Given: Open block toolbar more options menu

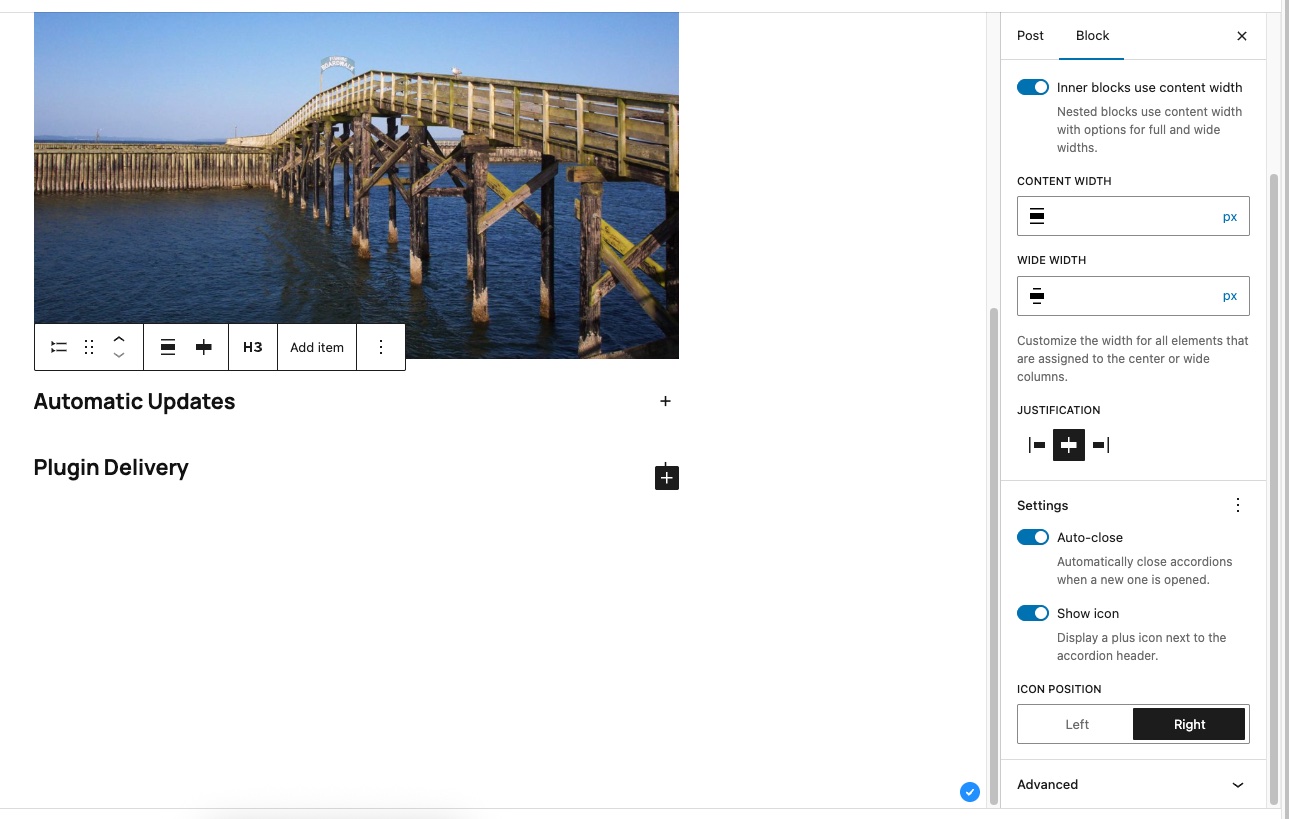Looking at the screenshot, I should coord(381,347).
